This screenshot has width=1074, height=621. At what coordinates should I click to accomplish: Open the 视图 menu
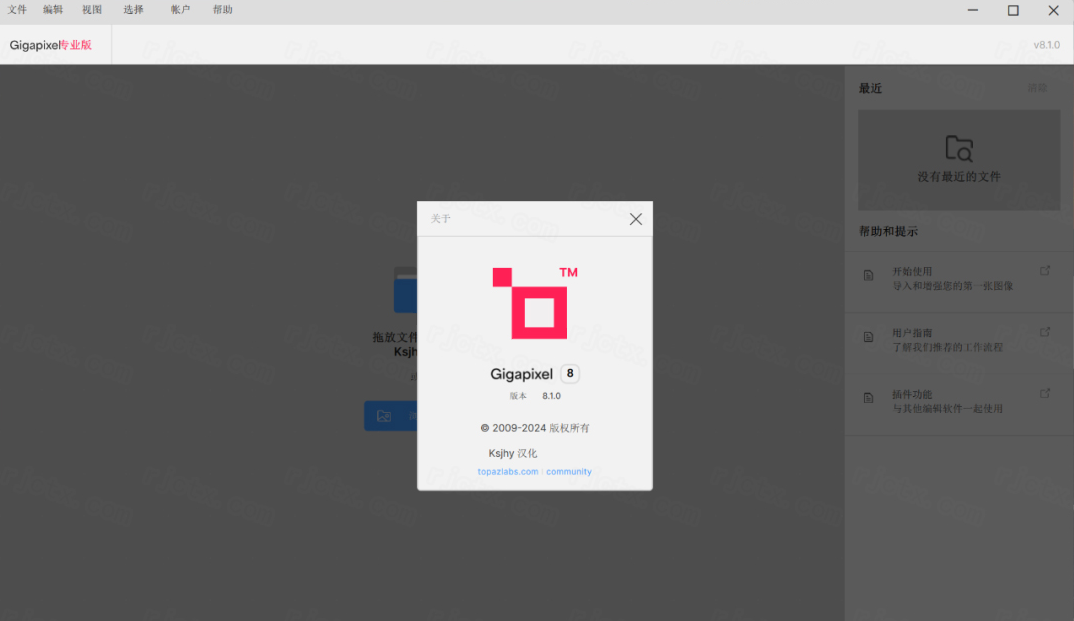(x=92, y=10)
